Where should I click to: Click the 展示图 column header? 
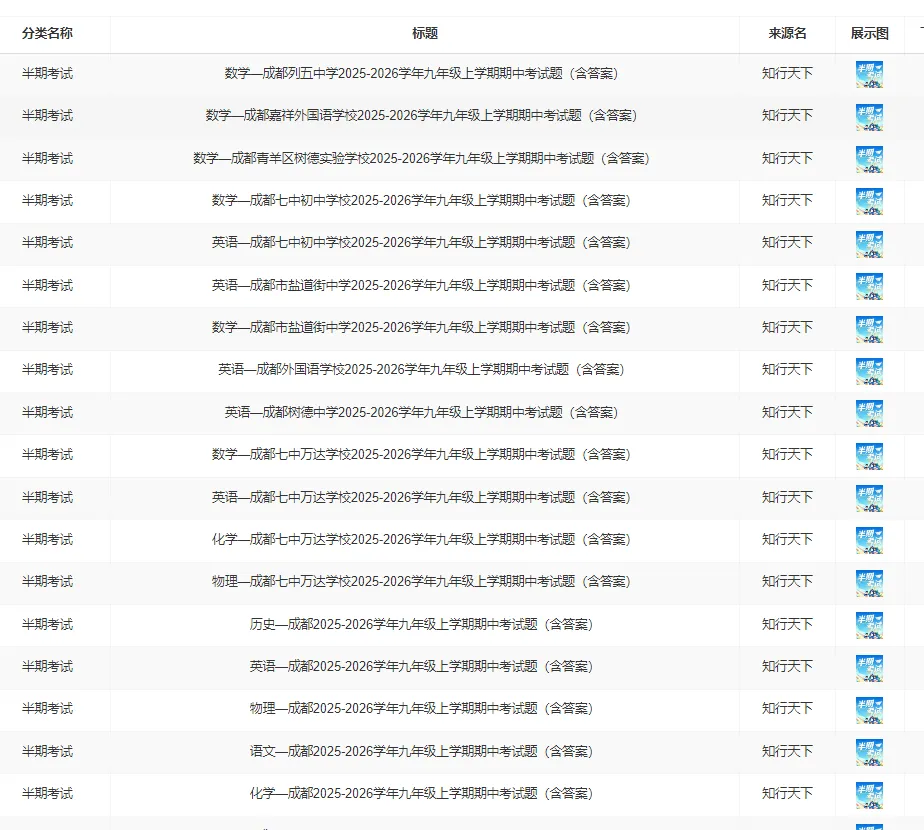click(870, 34)
